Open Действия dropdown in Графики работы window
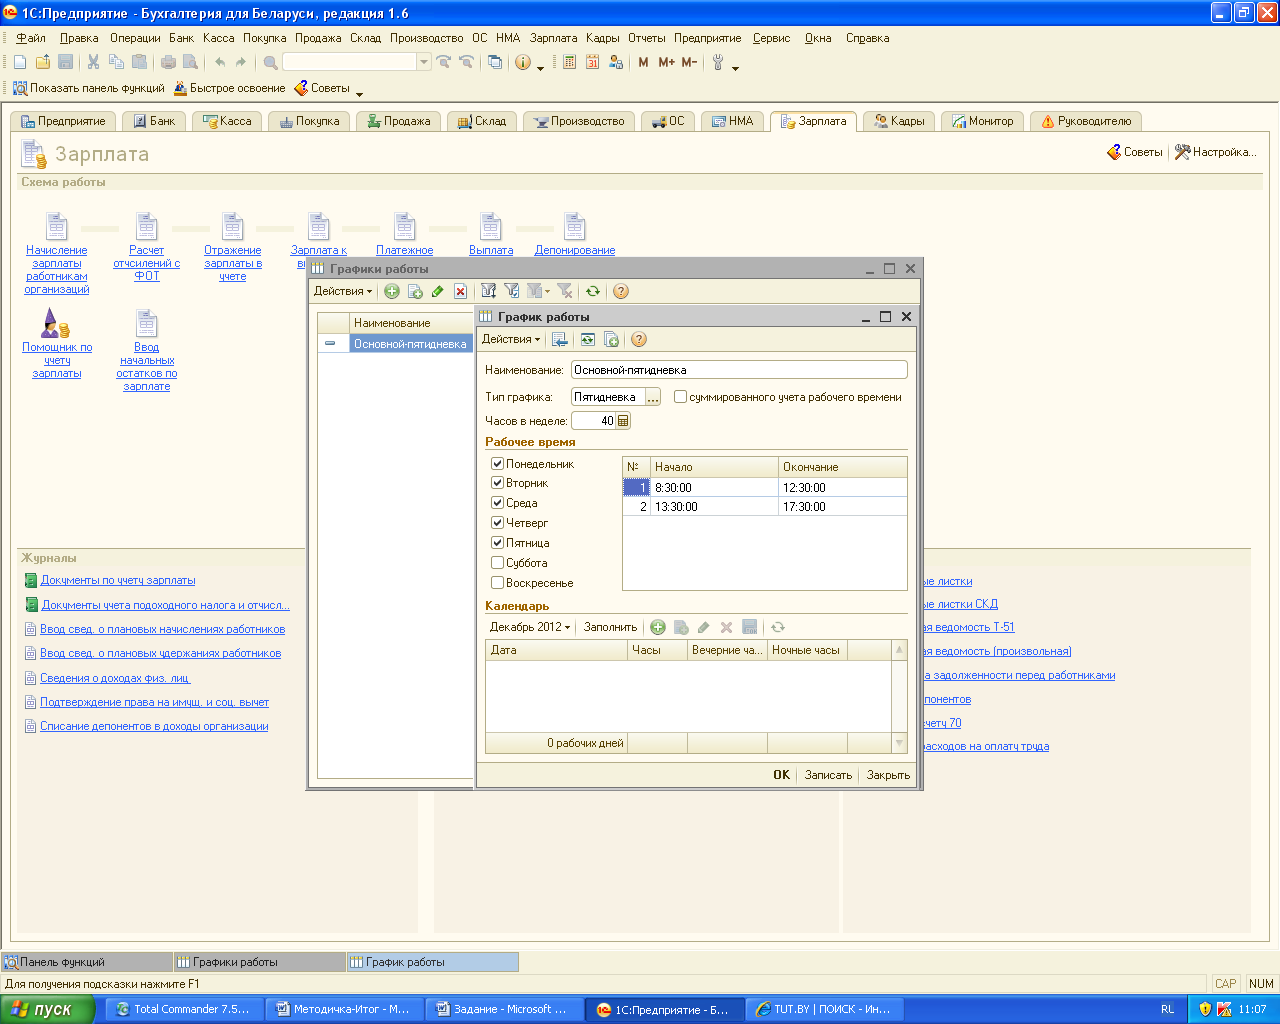The image size is (1280, 1024). point(343,291)
